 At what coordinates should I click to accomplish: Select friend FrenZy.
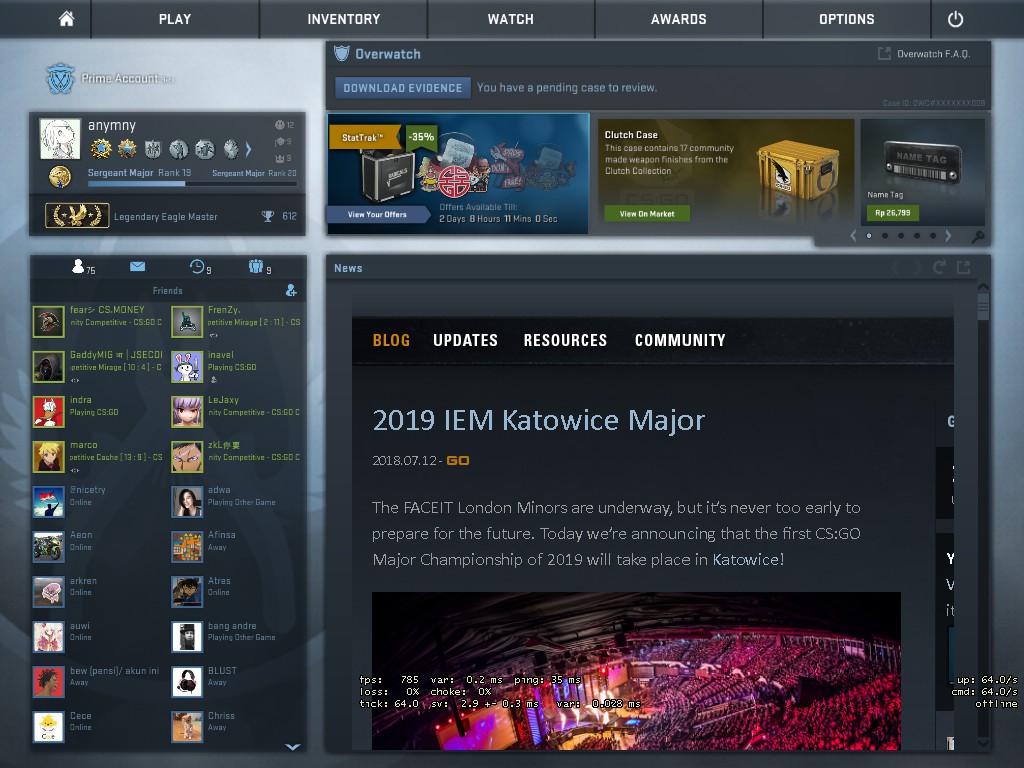coord(236,321)
